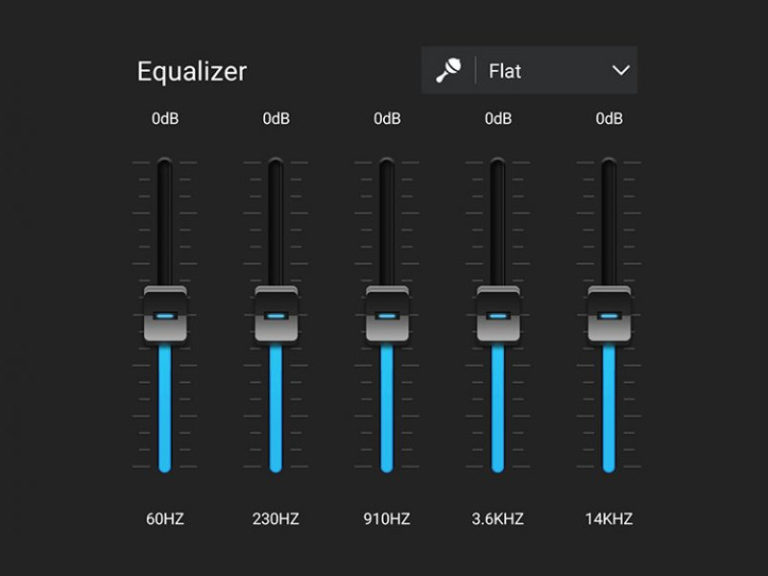Select the 0dB readout above the 910HZ slider
The image size is (768, 576).
pos(387,119)
